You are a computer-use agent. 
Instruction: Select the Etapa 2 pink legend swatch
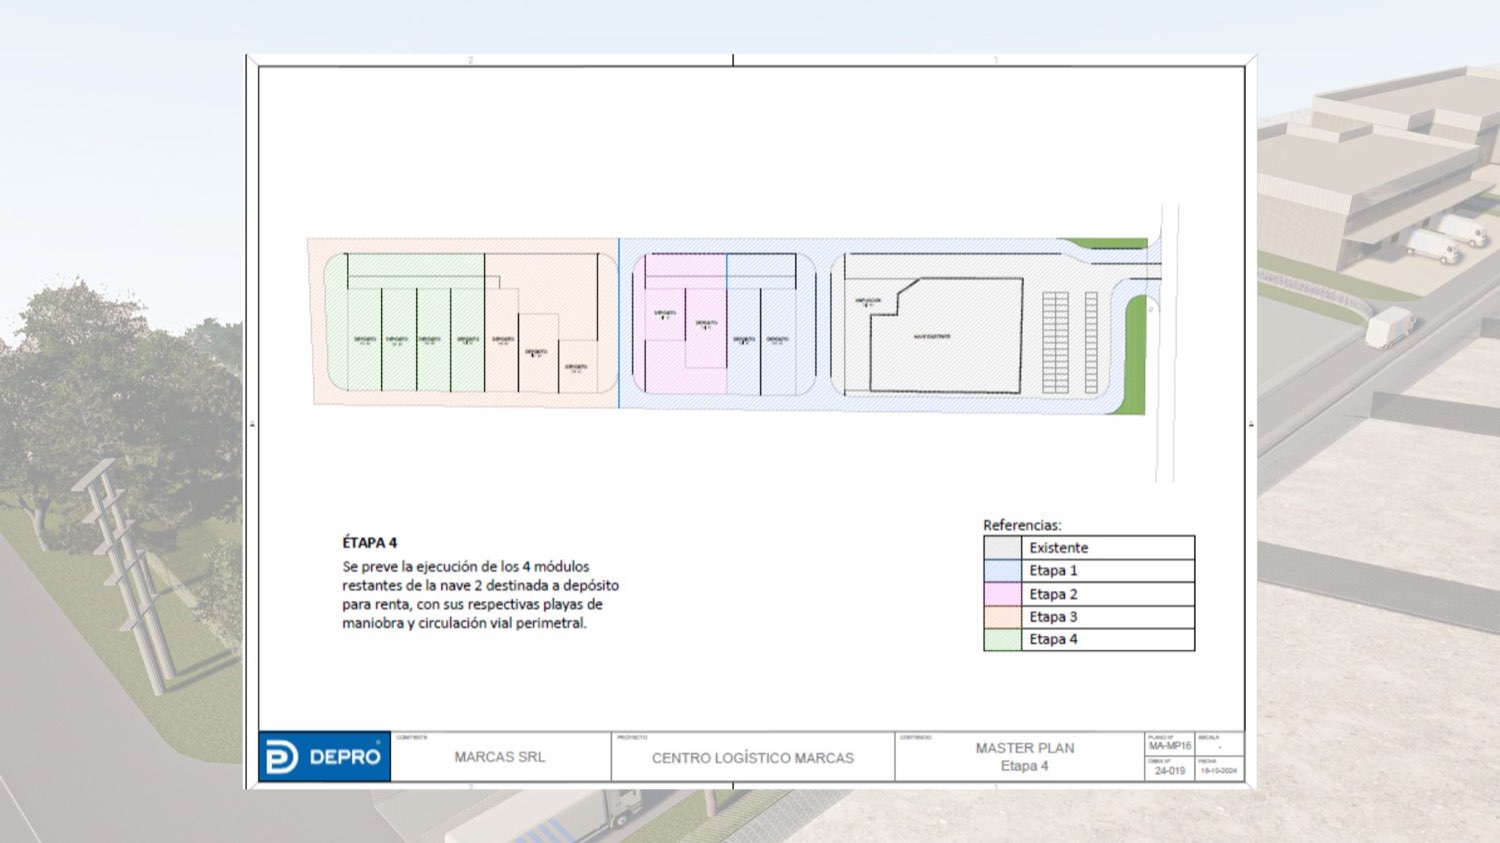click(x=1002, y=594)
